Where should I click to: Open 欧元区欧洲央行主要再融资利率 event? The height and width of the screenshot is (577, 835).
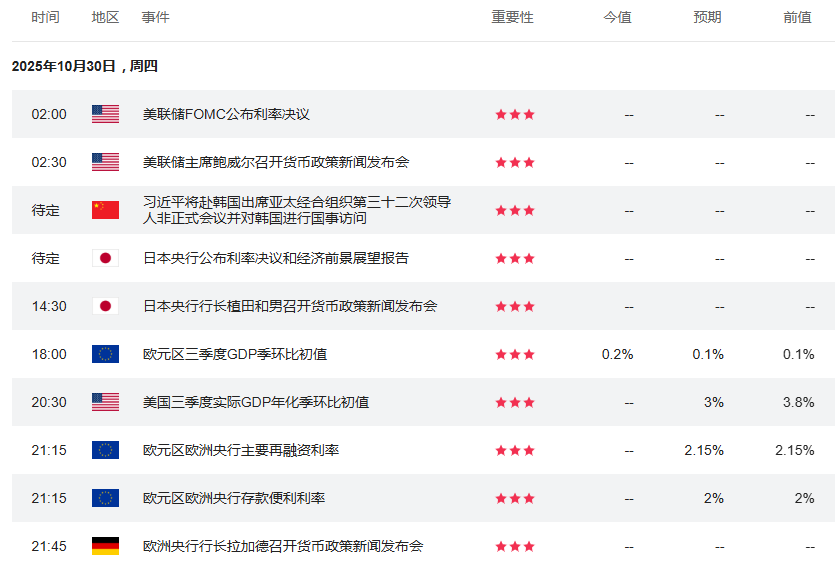[x=241, y=450]
